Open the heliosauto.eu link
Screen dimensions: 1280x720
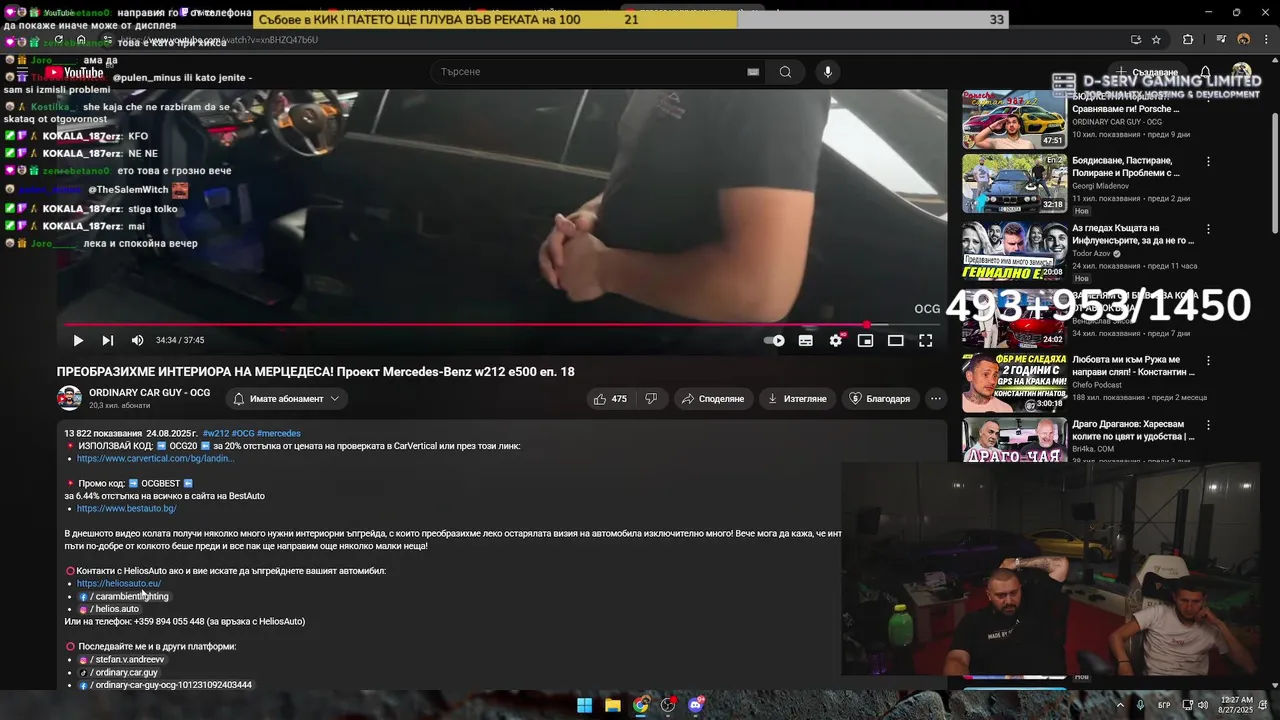click(x=118, y=583)
